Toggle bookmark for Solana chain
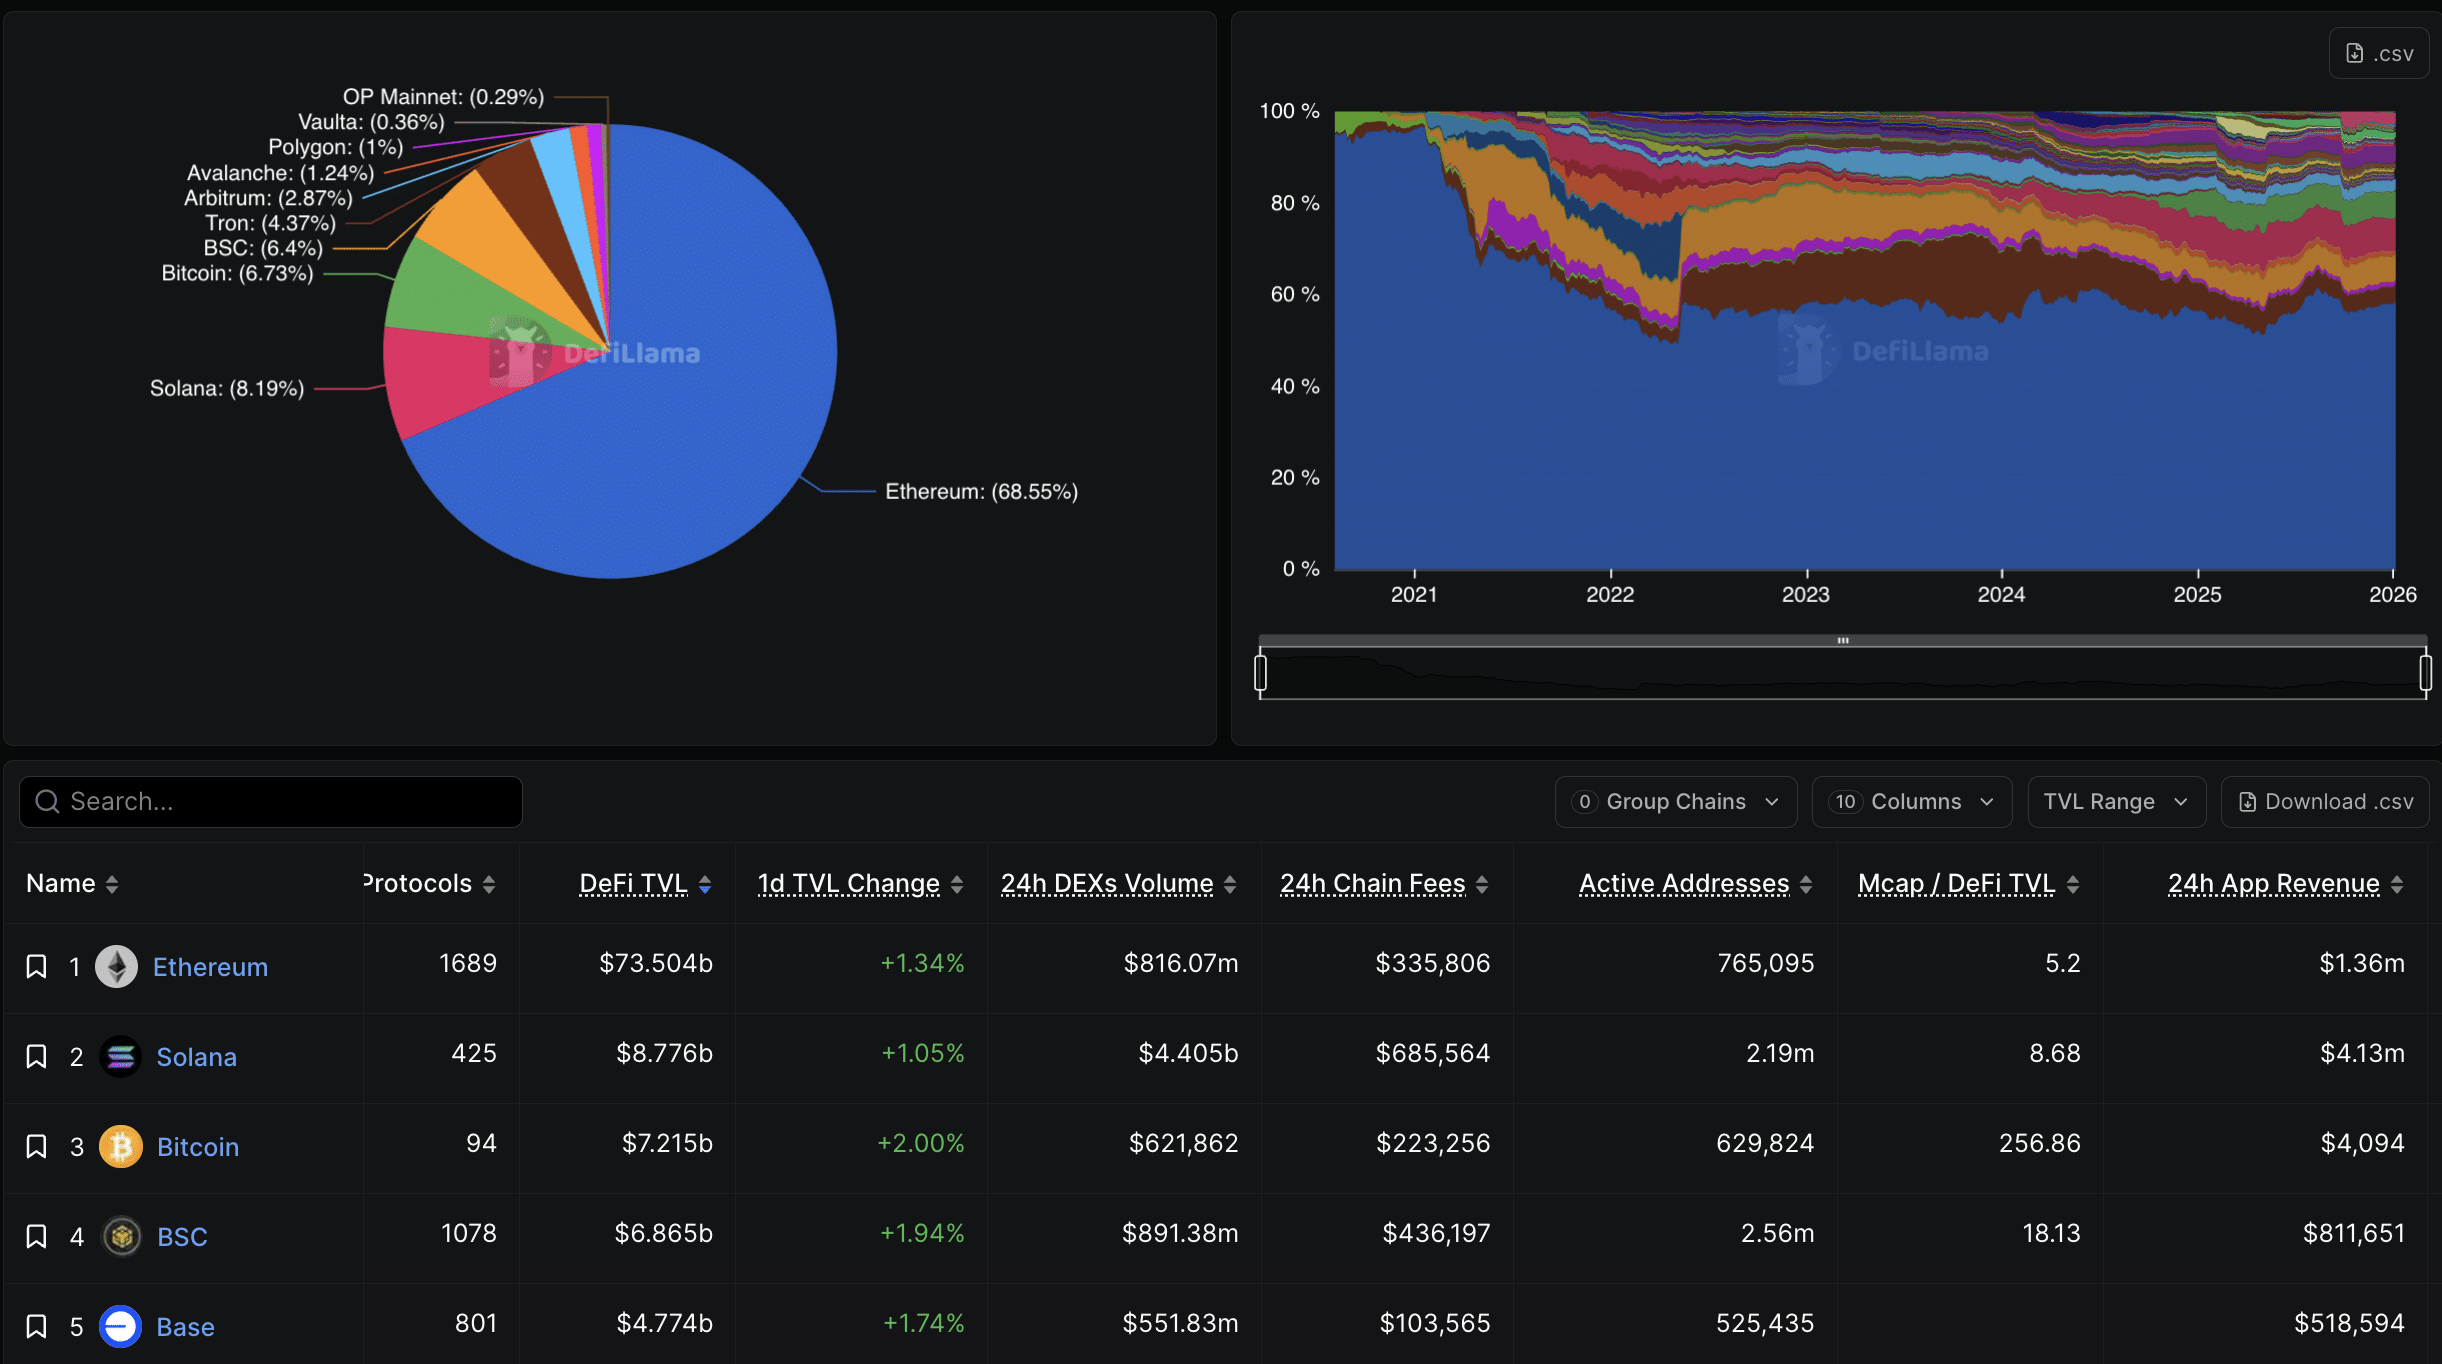Screen dimensions: 2442x1364 pos(36,1056)
